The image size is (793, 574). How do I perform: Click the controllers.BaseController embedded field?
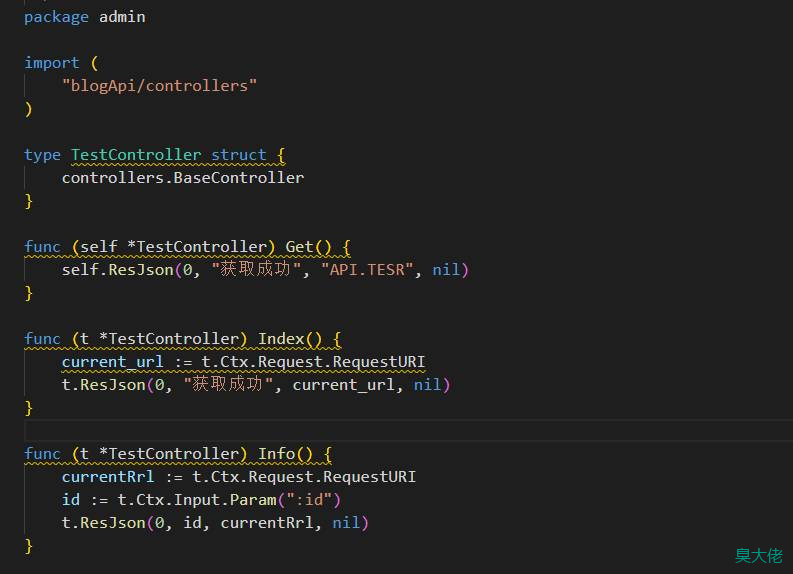[182, 178]
